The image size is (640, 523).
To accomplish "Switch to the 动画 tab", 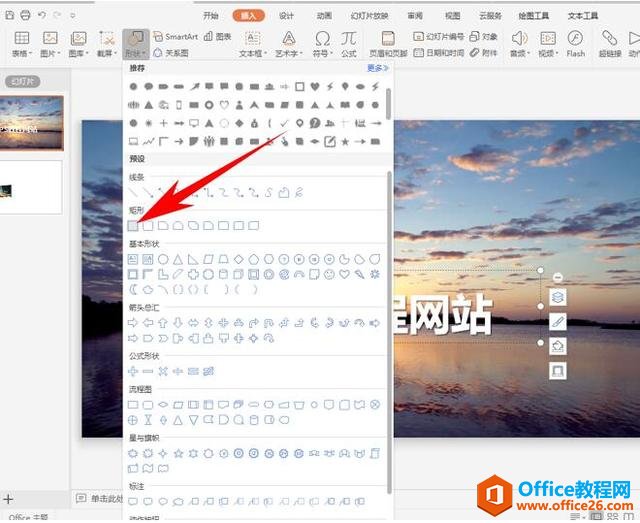I will pyautogui.click(x=324, y=16).
